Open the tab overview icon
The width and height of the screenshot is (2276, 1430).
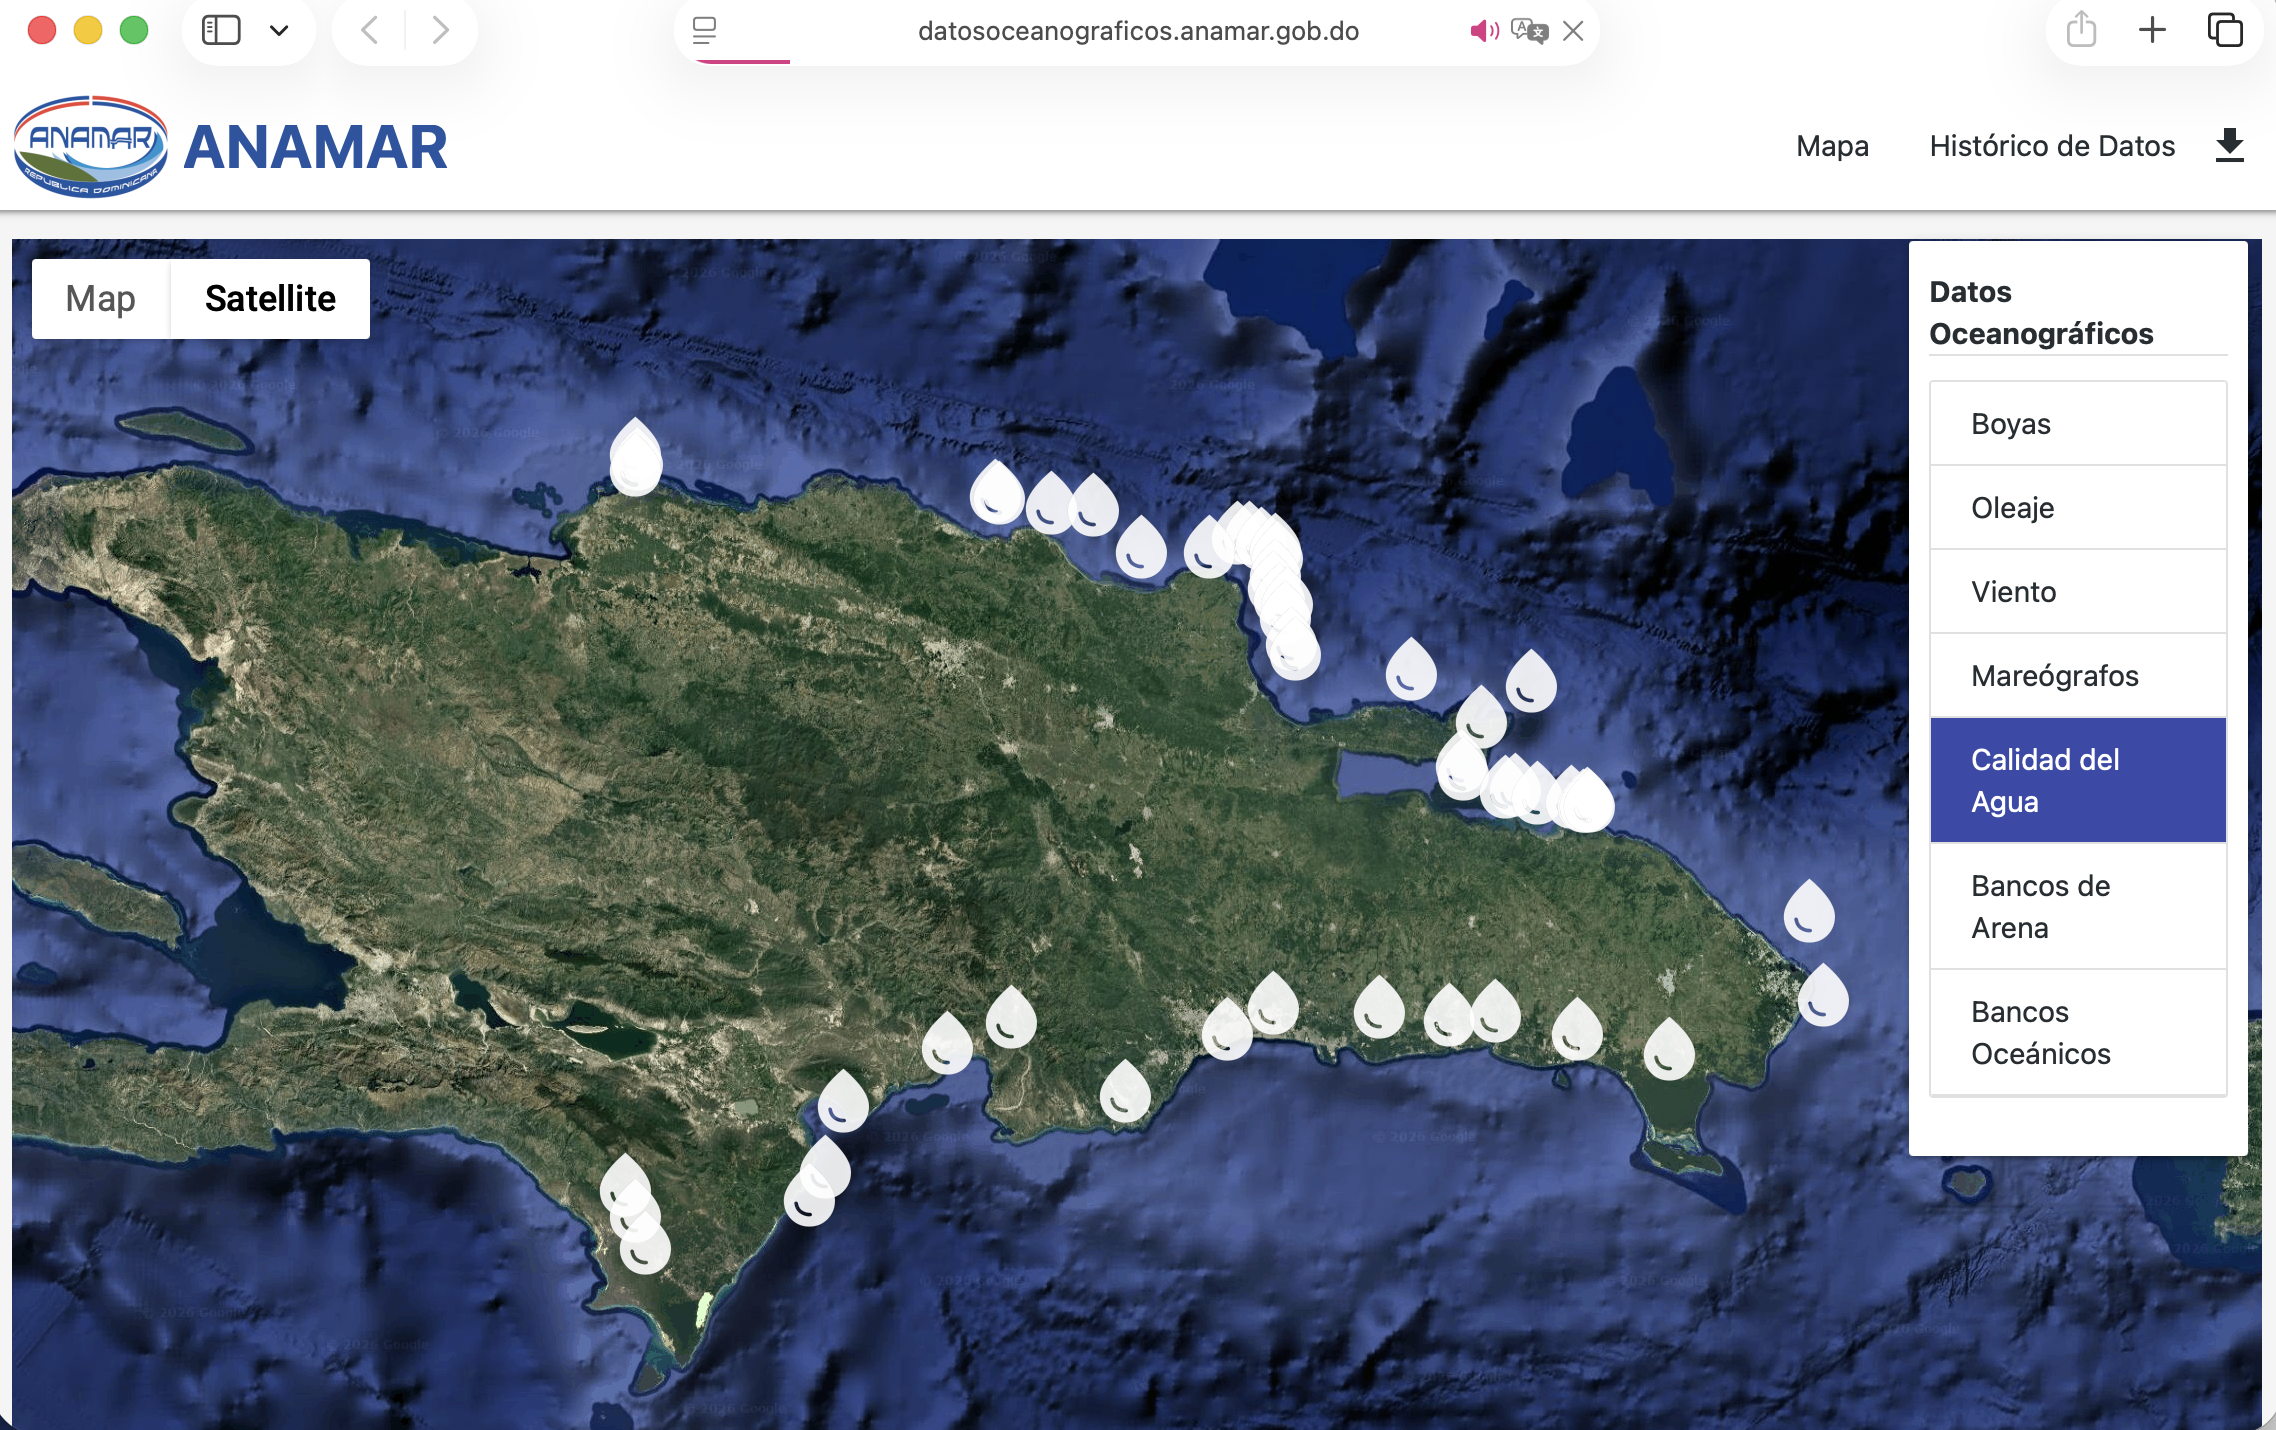pos(2225,30)
